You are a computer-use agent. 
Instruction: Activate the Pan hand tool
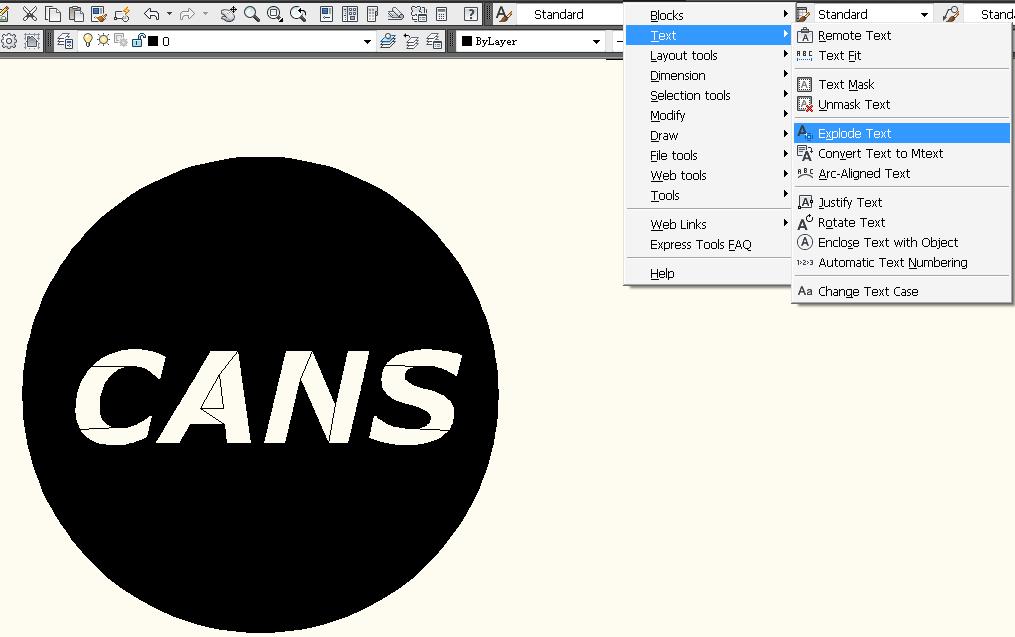tap(228, 14)
